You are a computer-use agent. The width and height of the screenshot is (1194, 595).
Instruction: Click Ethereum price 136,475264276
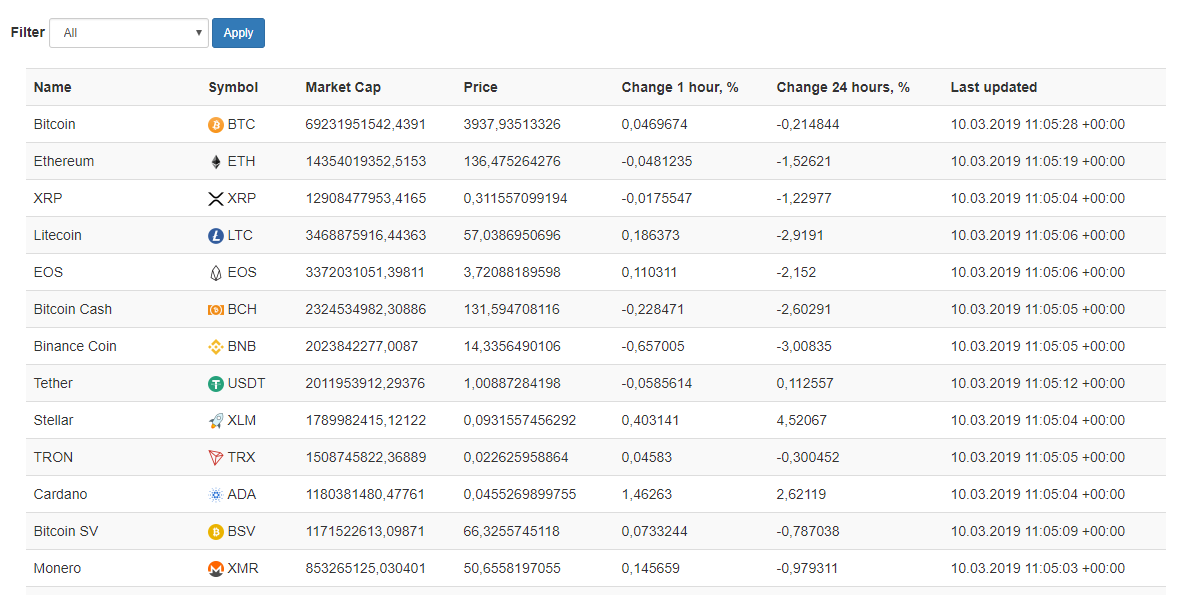coord(512,162)
